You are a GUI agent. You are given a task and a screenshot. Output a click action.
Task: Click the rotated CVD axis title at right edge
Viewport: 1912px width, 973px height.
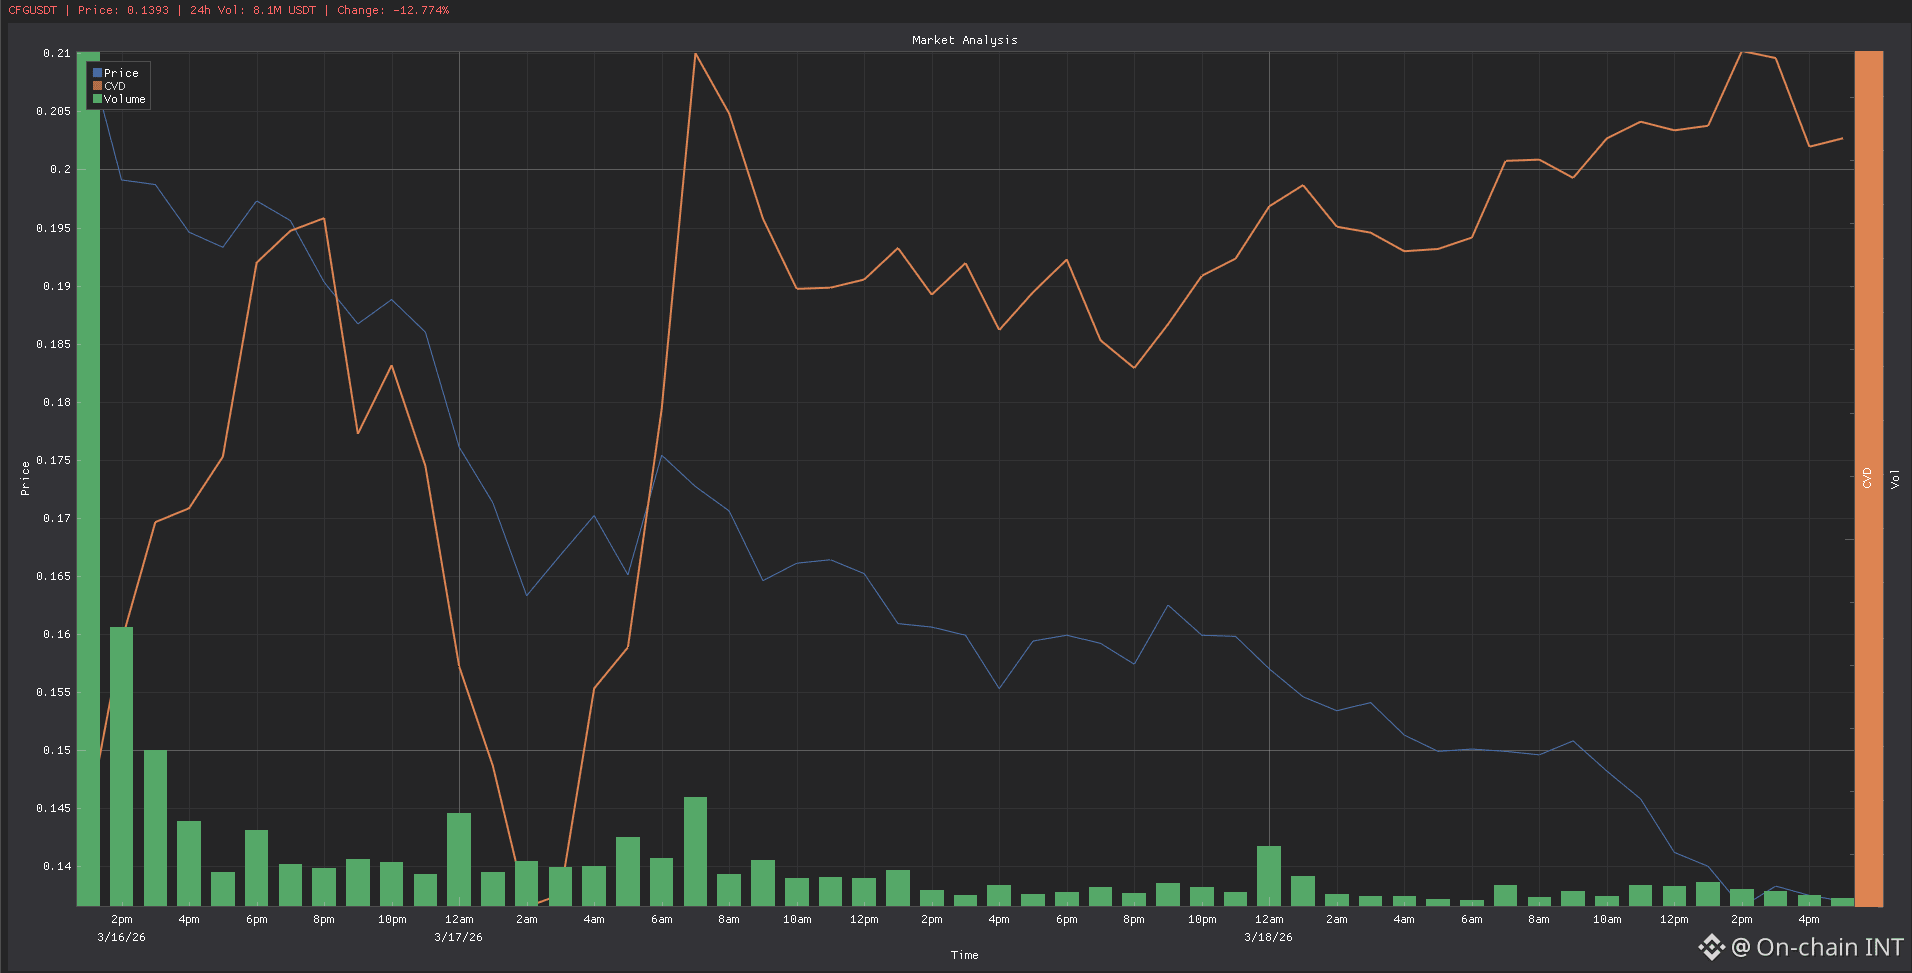point(1867,478)
